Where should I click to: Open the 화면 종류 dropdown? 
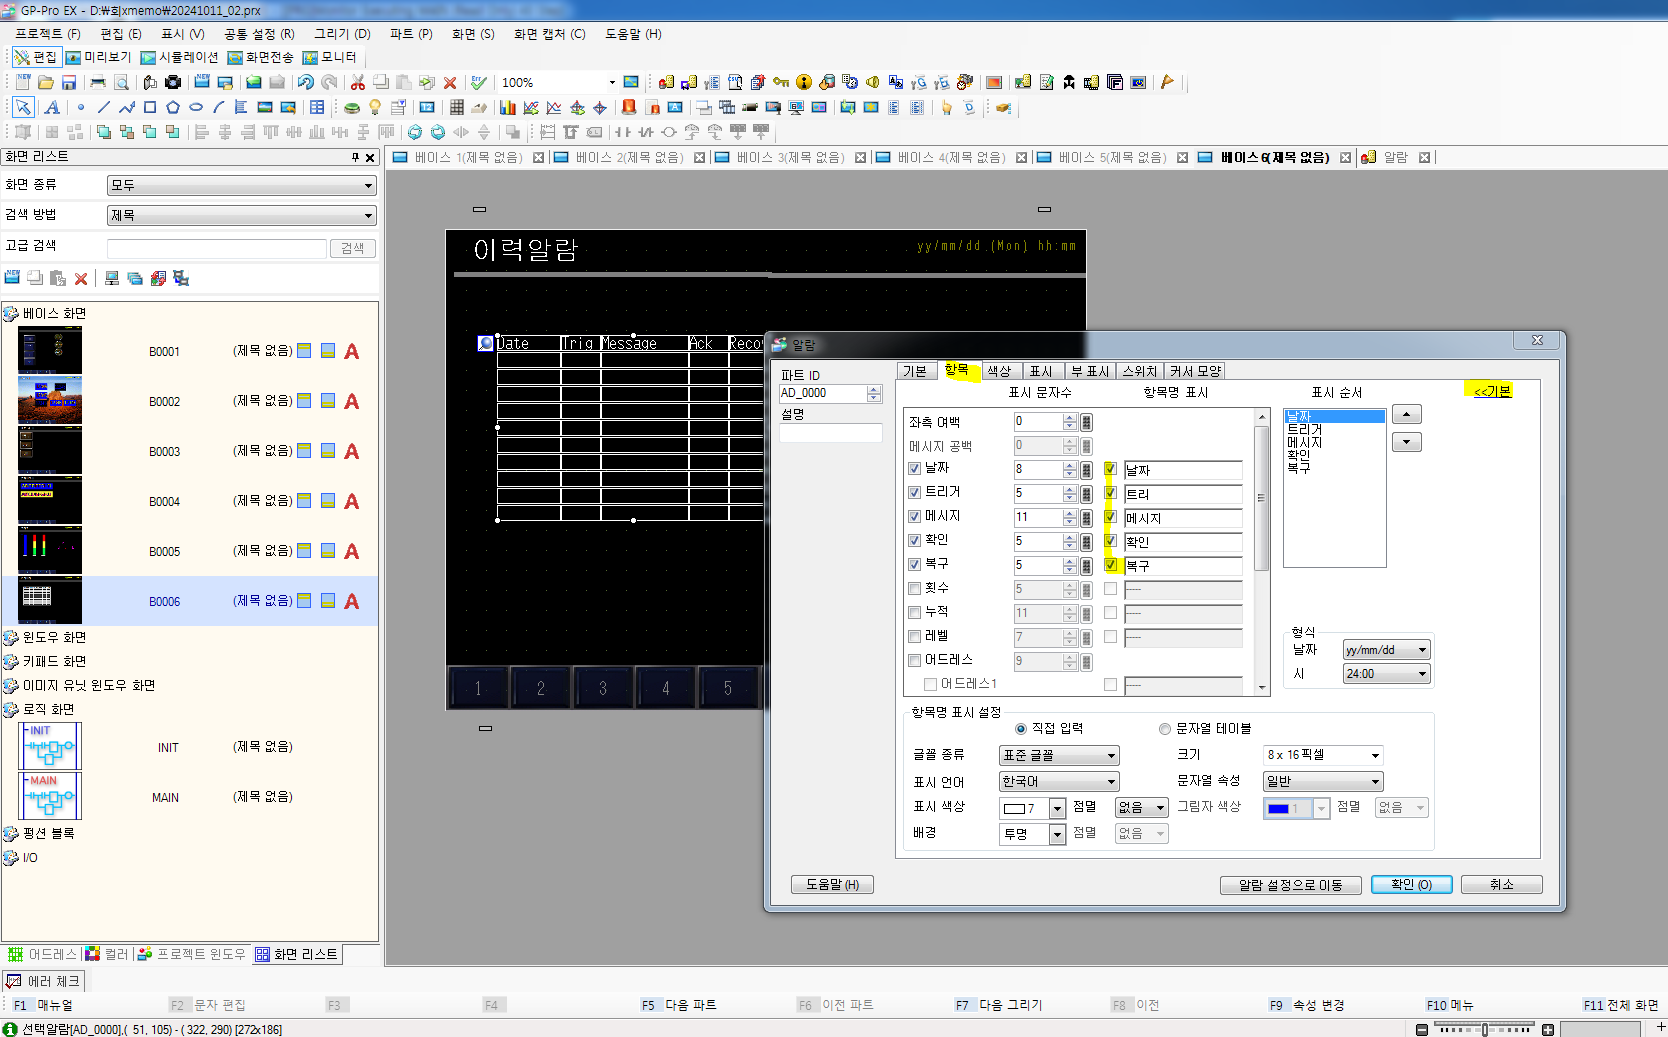click(x=241, y=185)
